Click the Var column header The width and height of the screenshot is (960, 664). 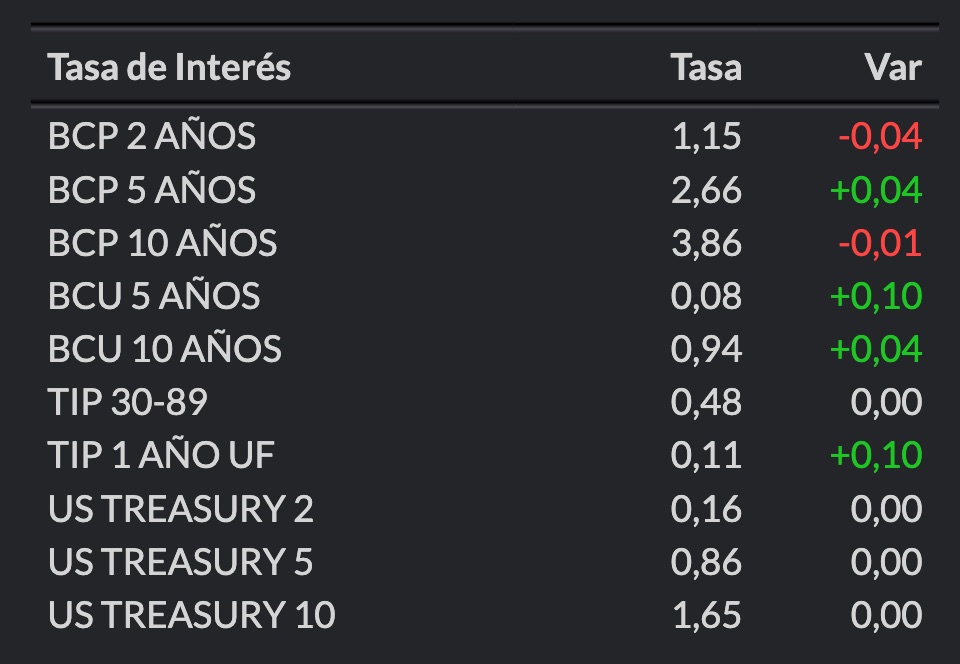pos(893,67)
